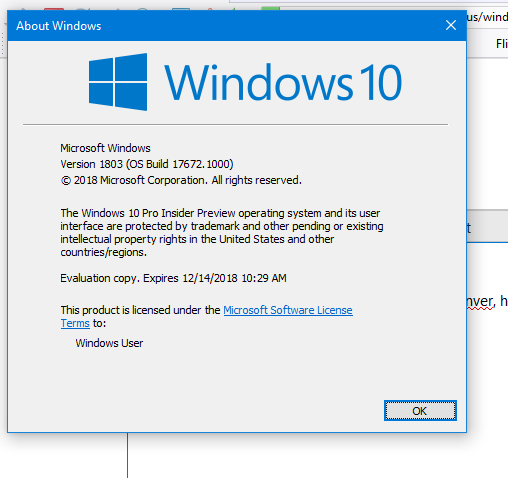The image size is (508, 478).
Task: Click the Windows User licensee name
Action: (109, 343)
